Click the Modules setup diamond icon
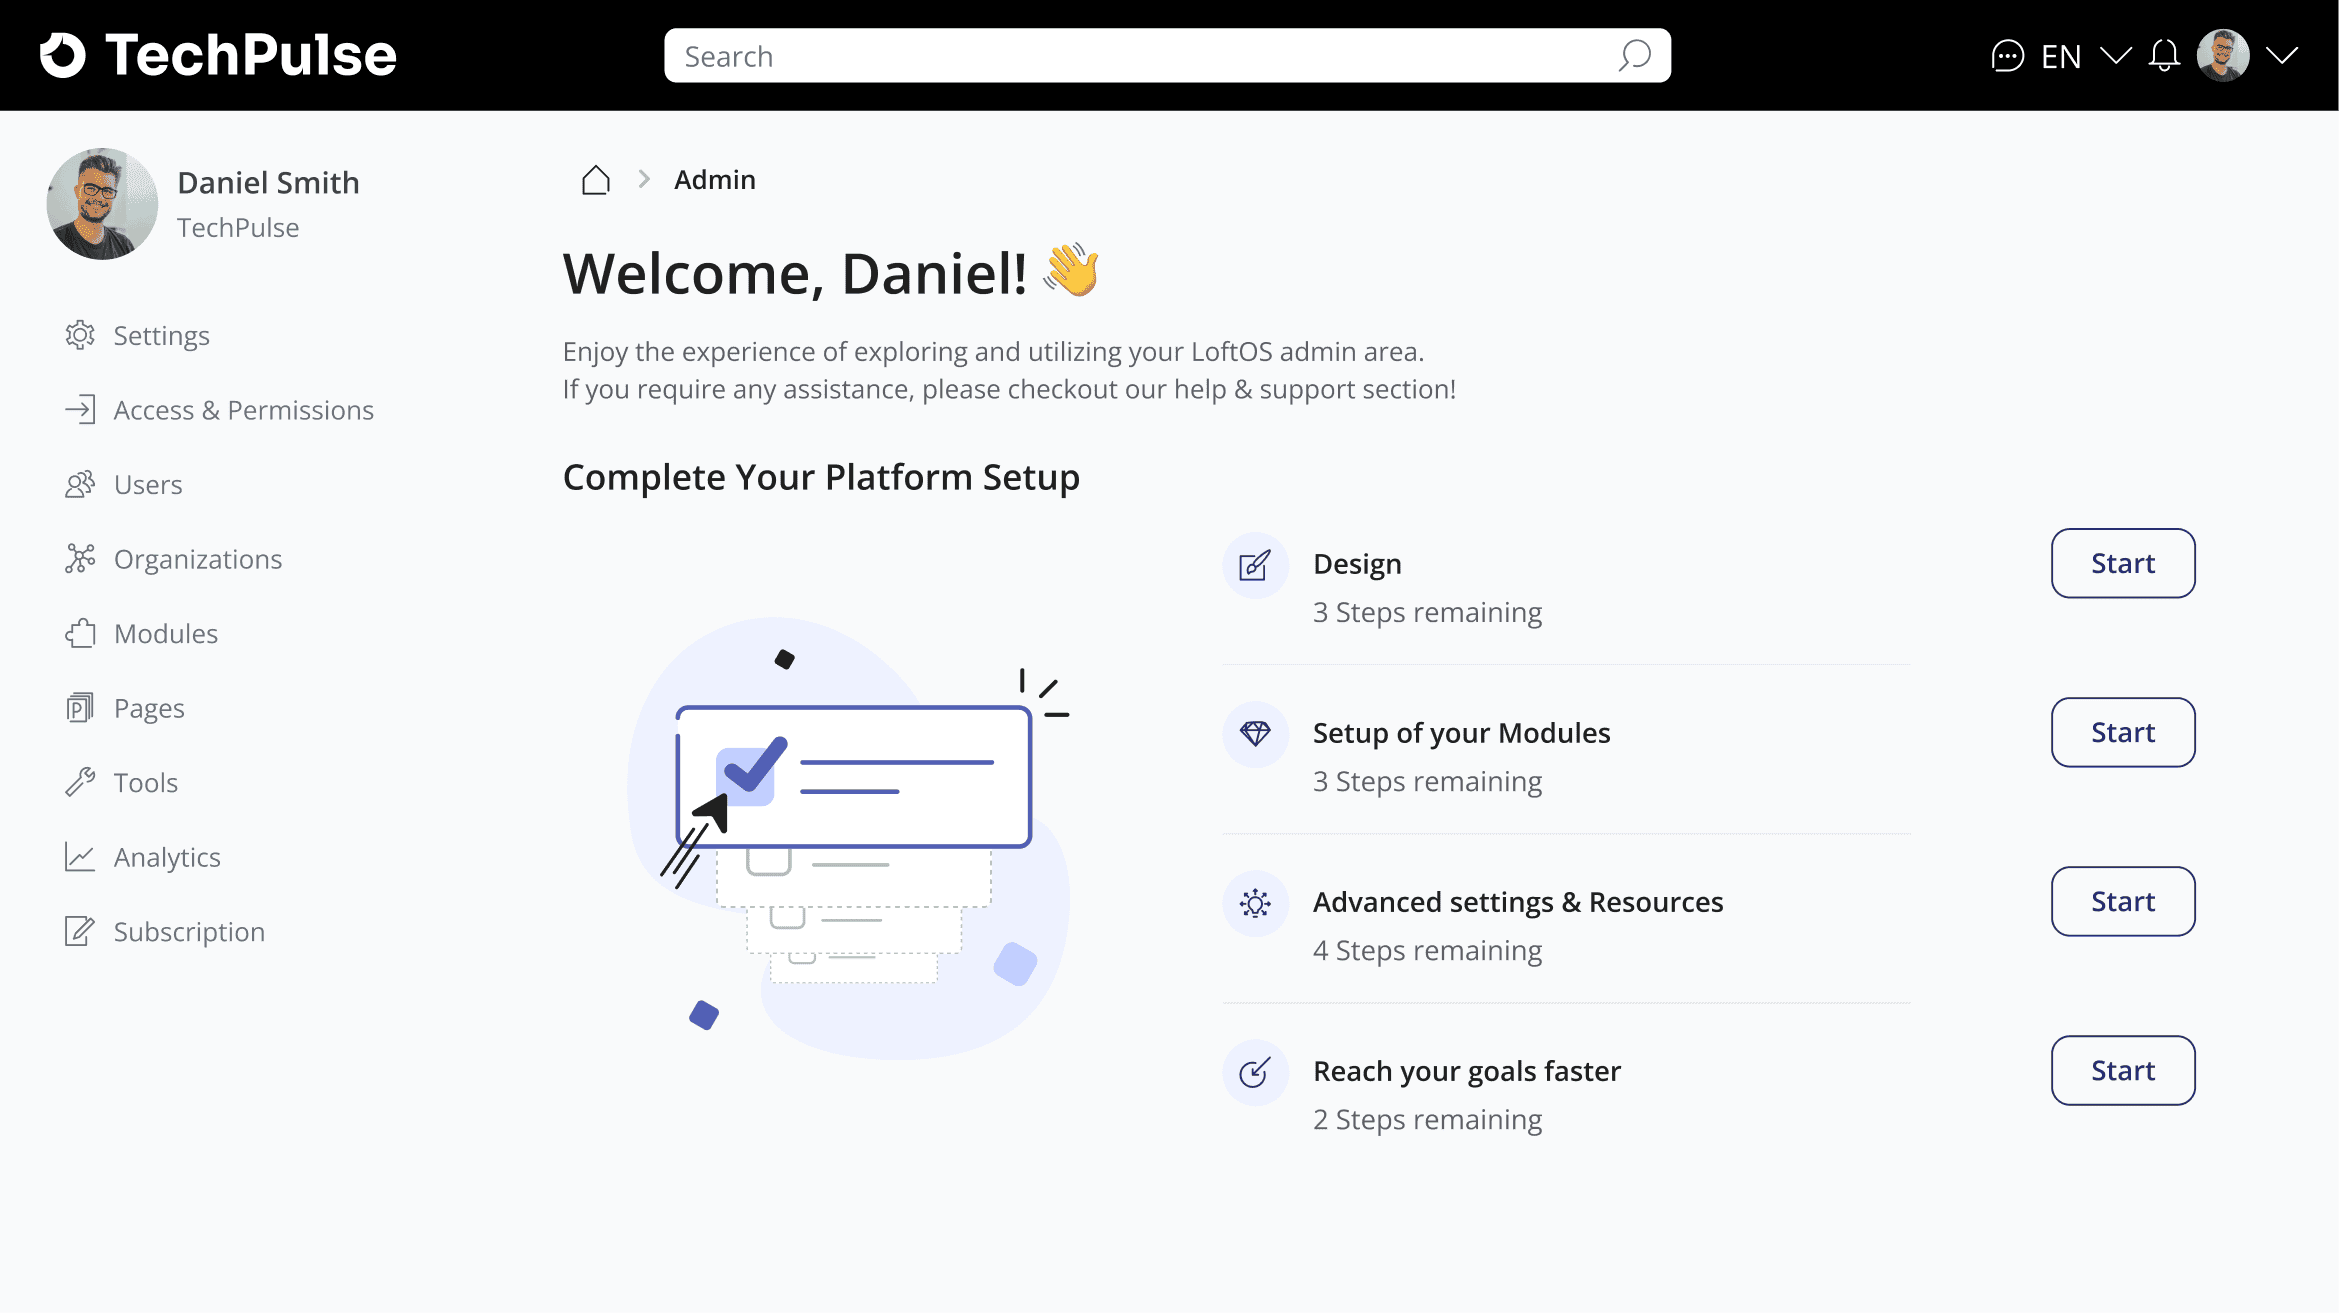2339x1313 pixels. (1255, 734)
